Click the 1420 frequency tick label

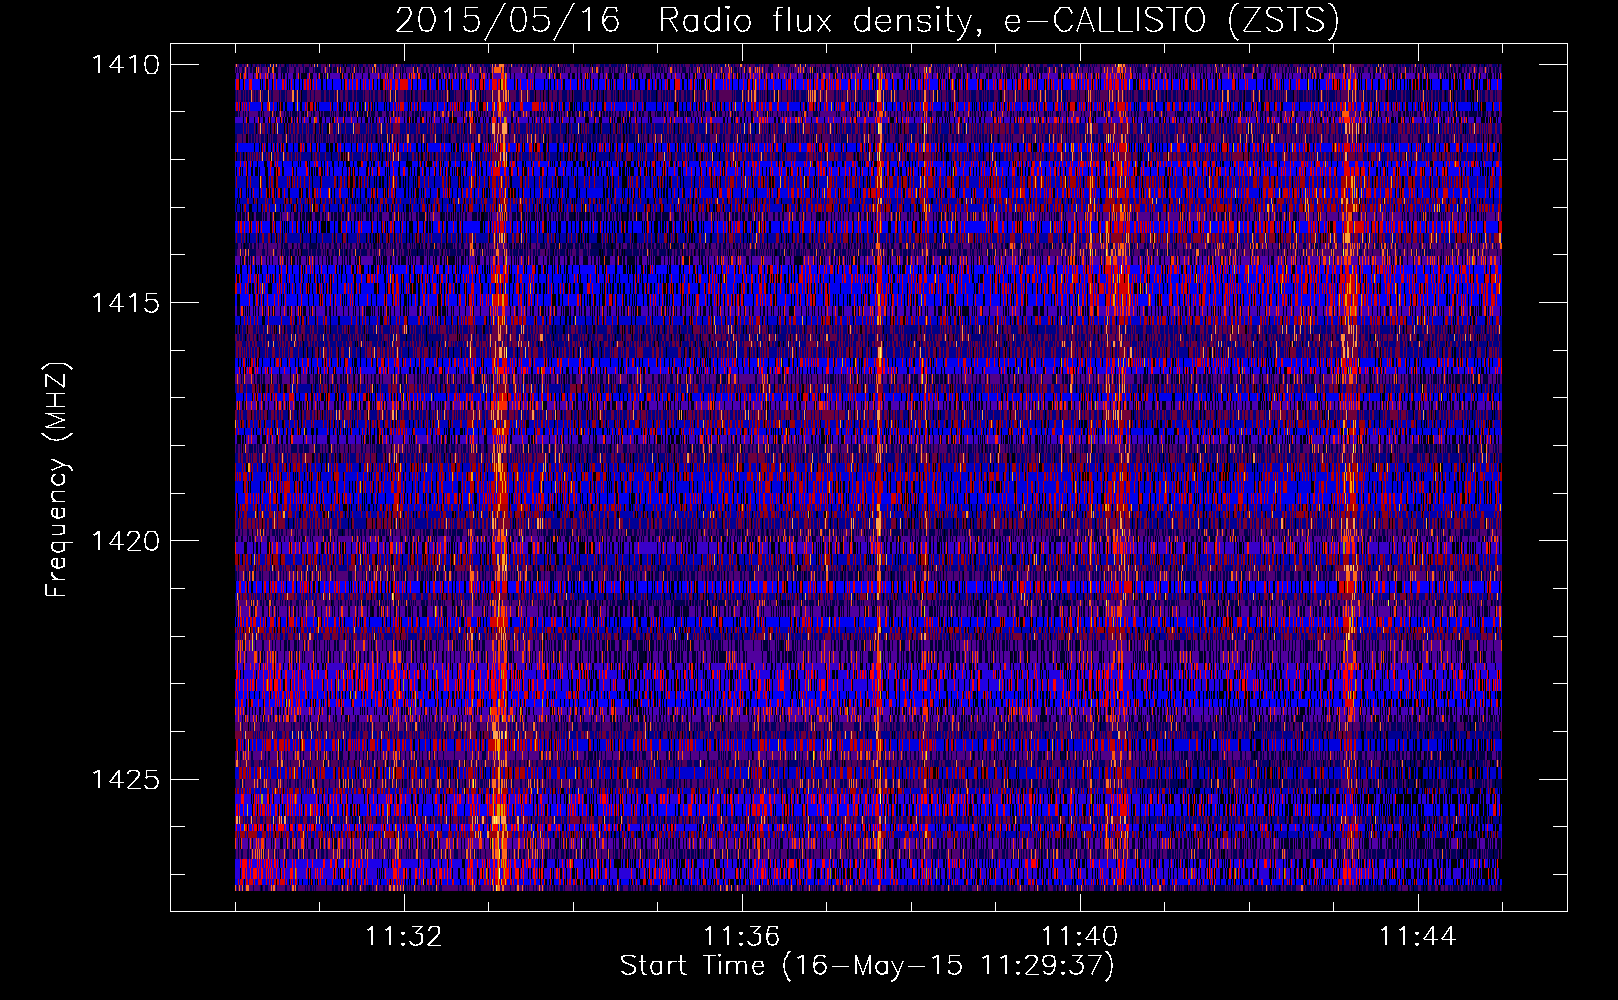125,541
